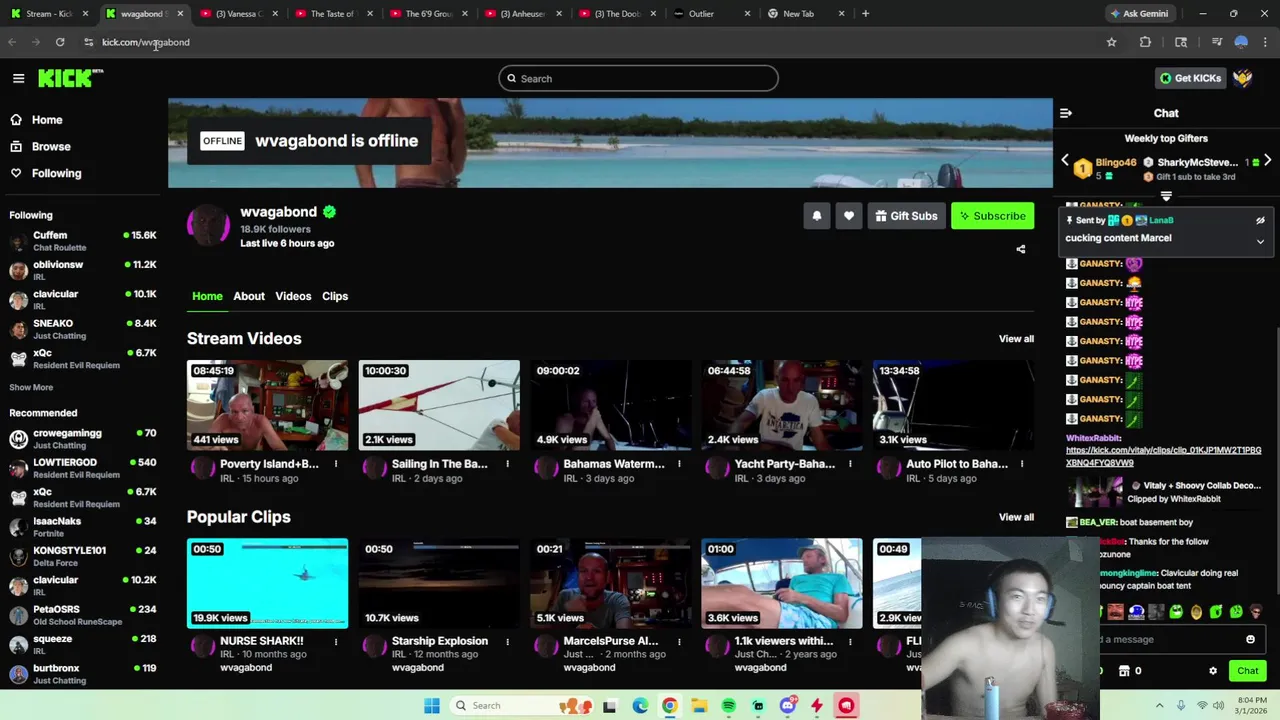Viewport: 1280px width, 720px height.
Task: Show previous weekly top gifters
Action: 1065,161
